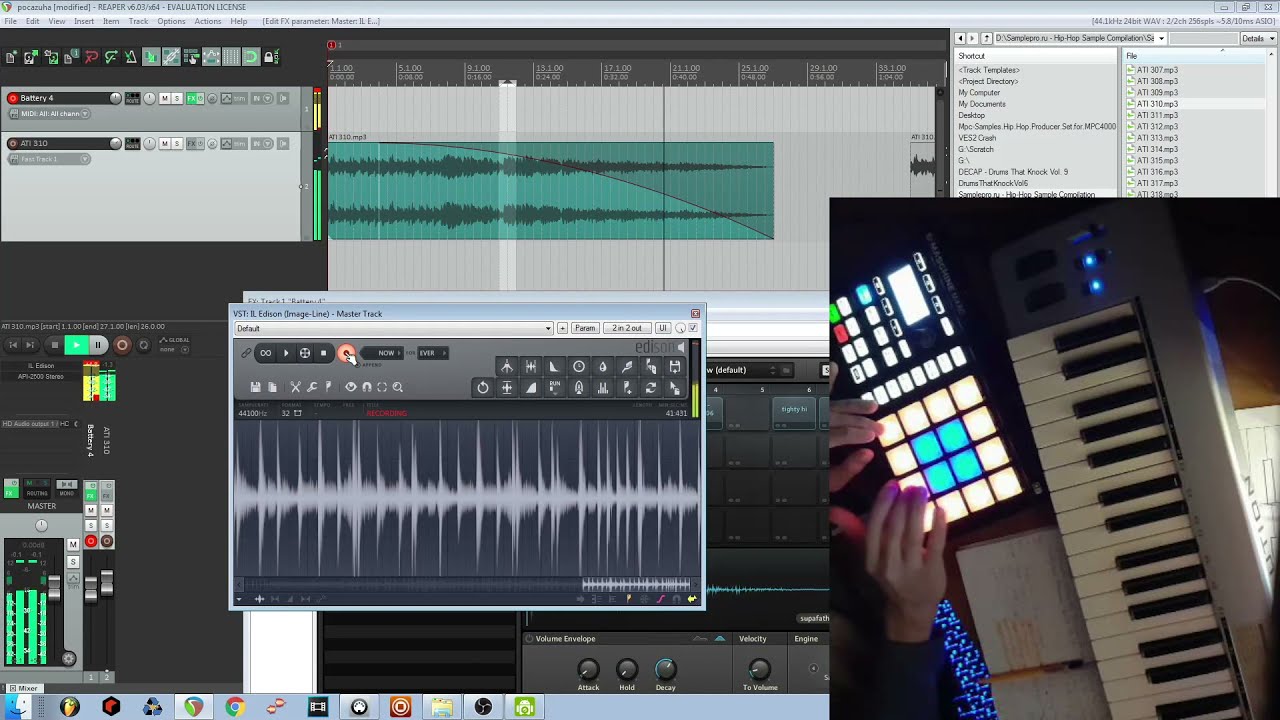Toggle item grouping in REAPER toolbar
This screenshot has width=1280, height=720.
(x=171, y=57)
